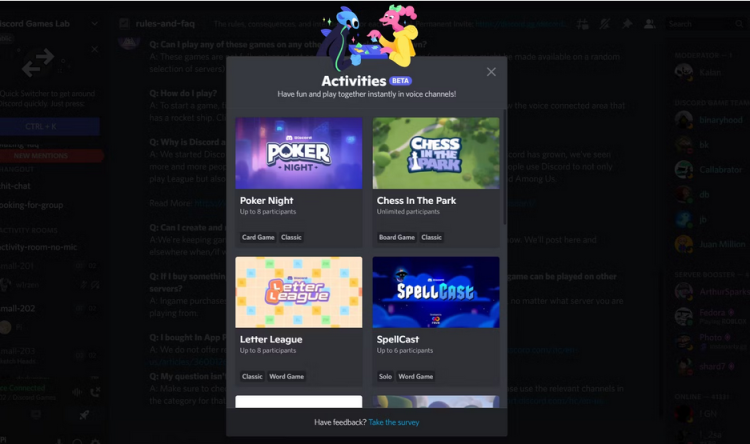
Task: Open ArthurSparks member entry
Action: coord(710,292)
